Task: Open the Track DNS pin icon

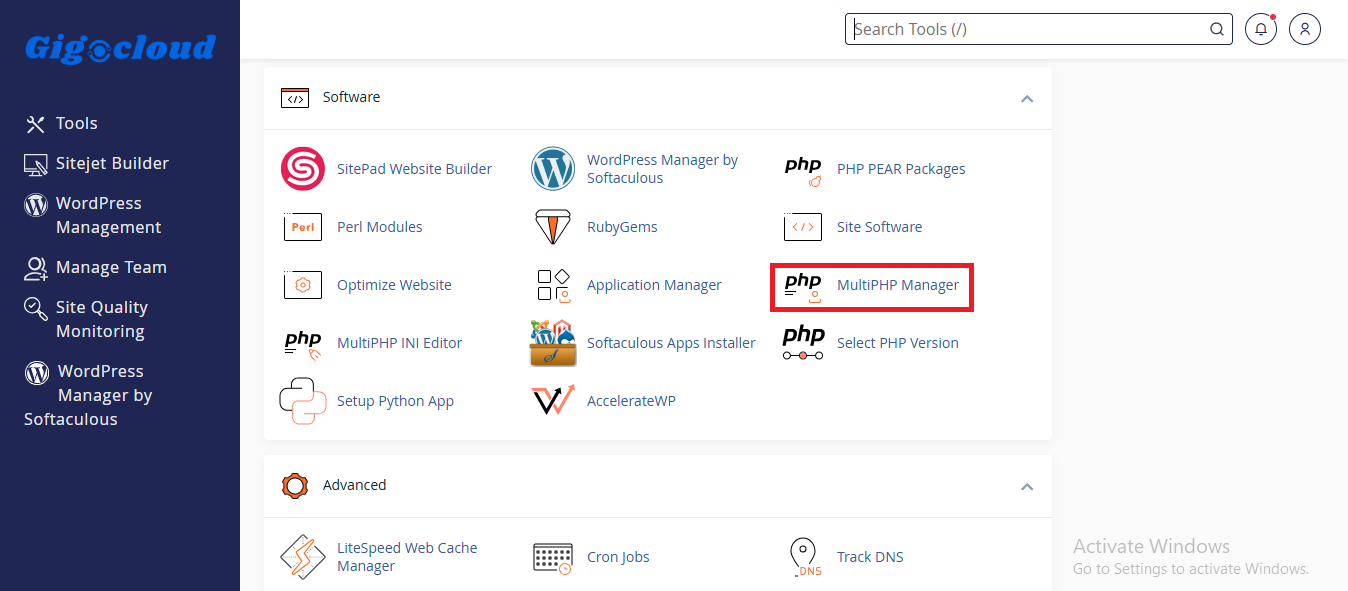Action: tap(804, 558)
